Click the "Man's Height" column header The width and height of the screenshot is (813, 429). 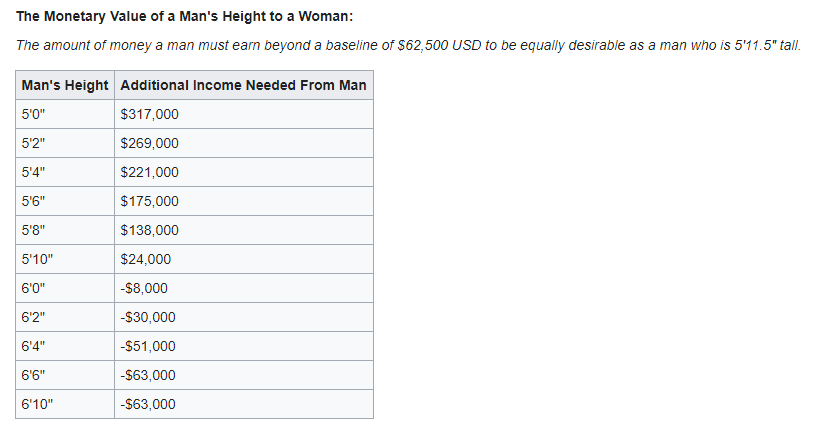(65, 85)
